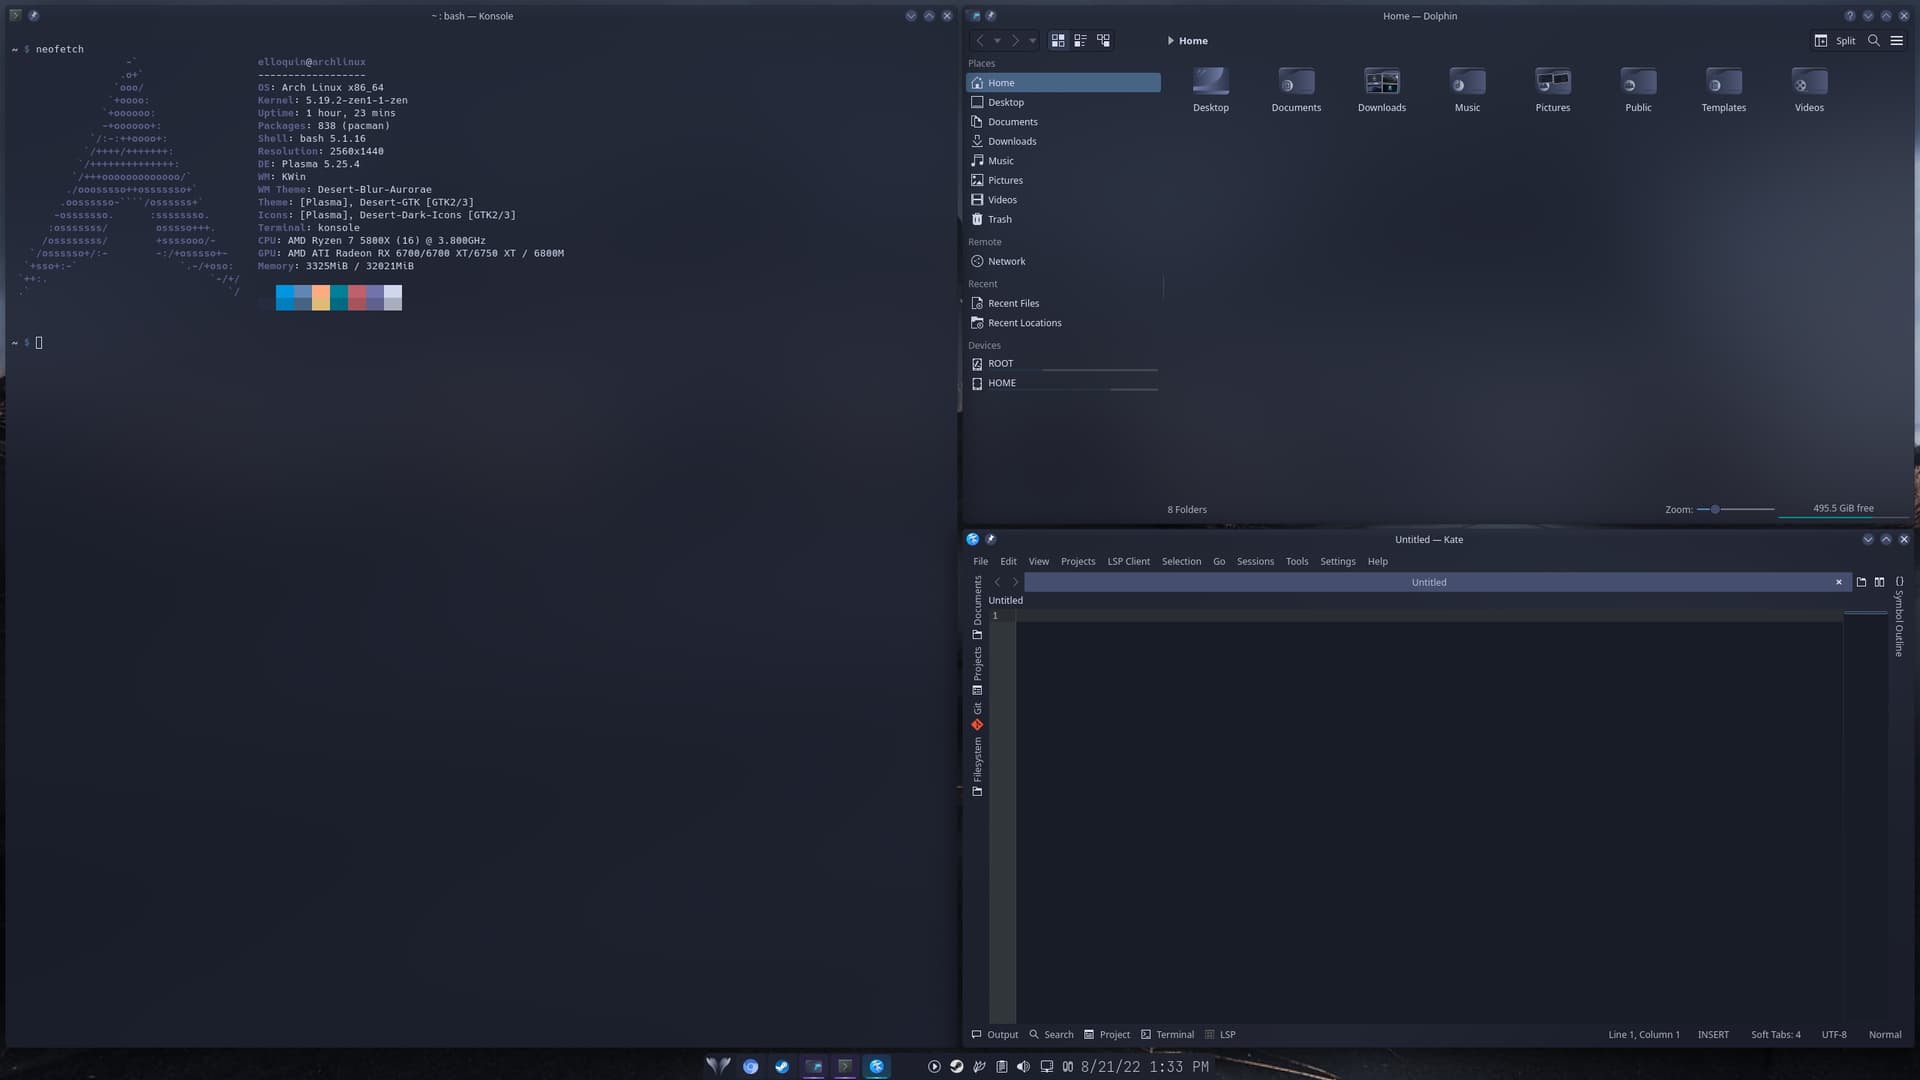The width and height of the screenshot is (1920, 1080).
Task: Open icons view mode in Dolphin
Action: click(x=1057, y=40)
